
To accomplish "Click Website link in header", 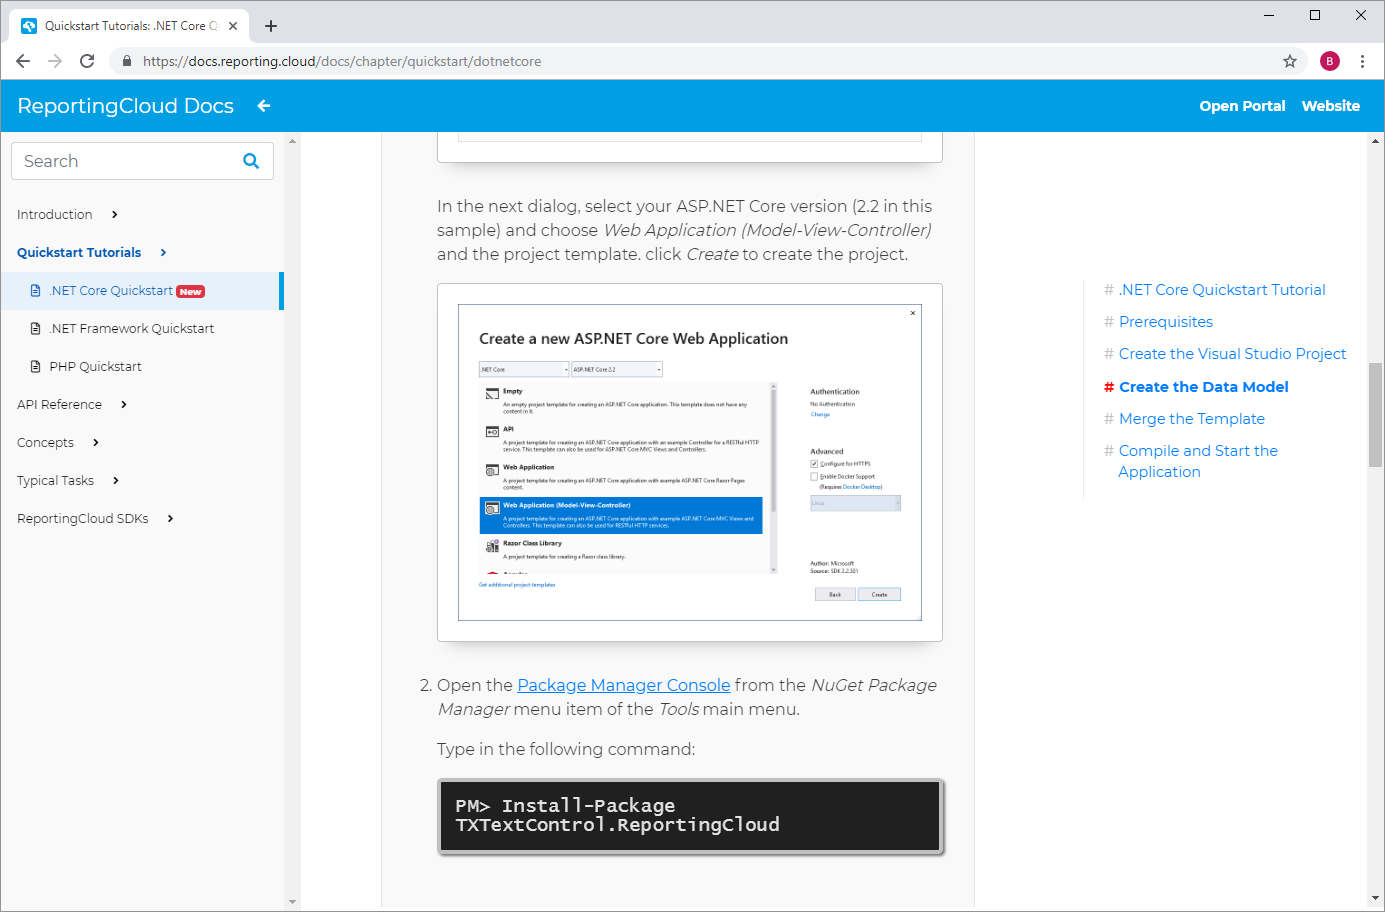I will click(x=1330, y=106).
